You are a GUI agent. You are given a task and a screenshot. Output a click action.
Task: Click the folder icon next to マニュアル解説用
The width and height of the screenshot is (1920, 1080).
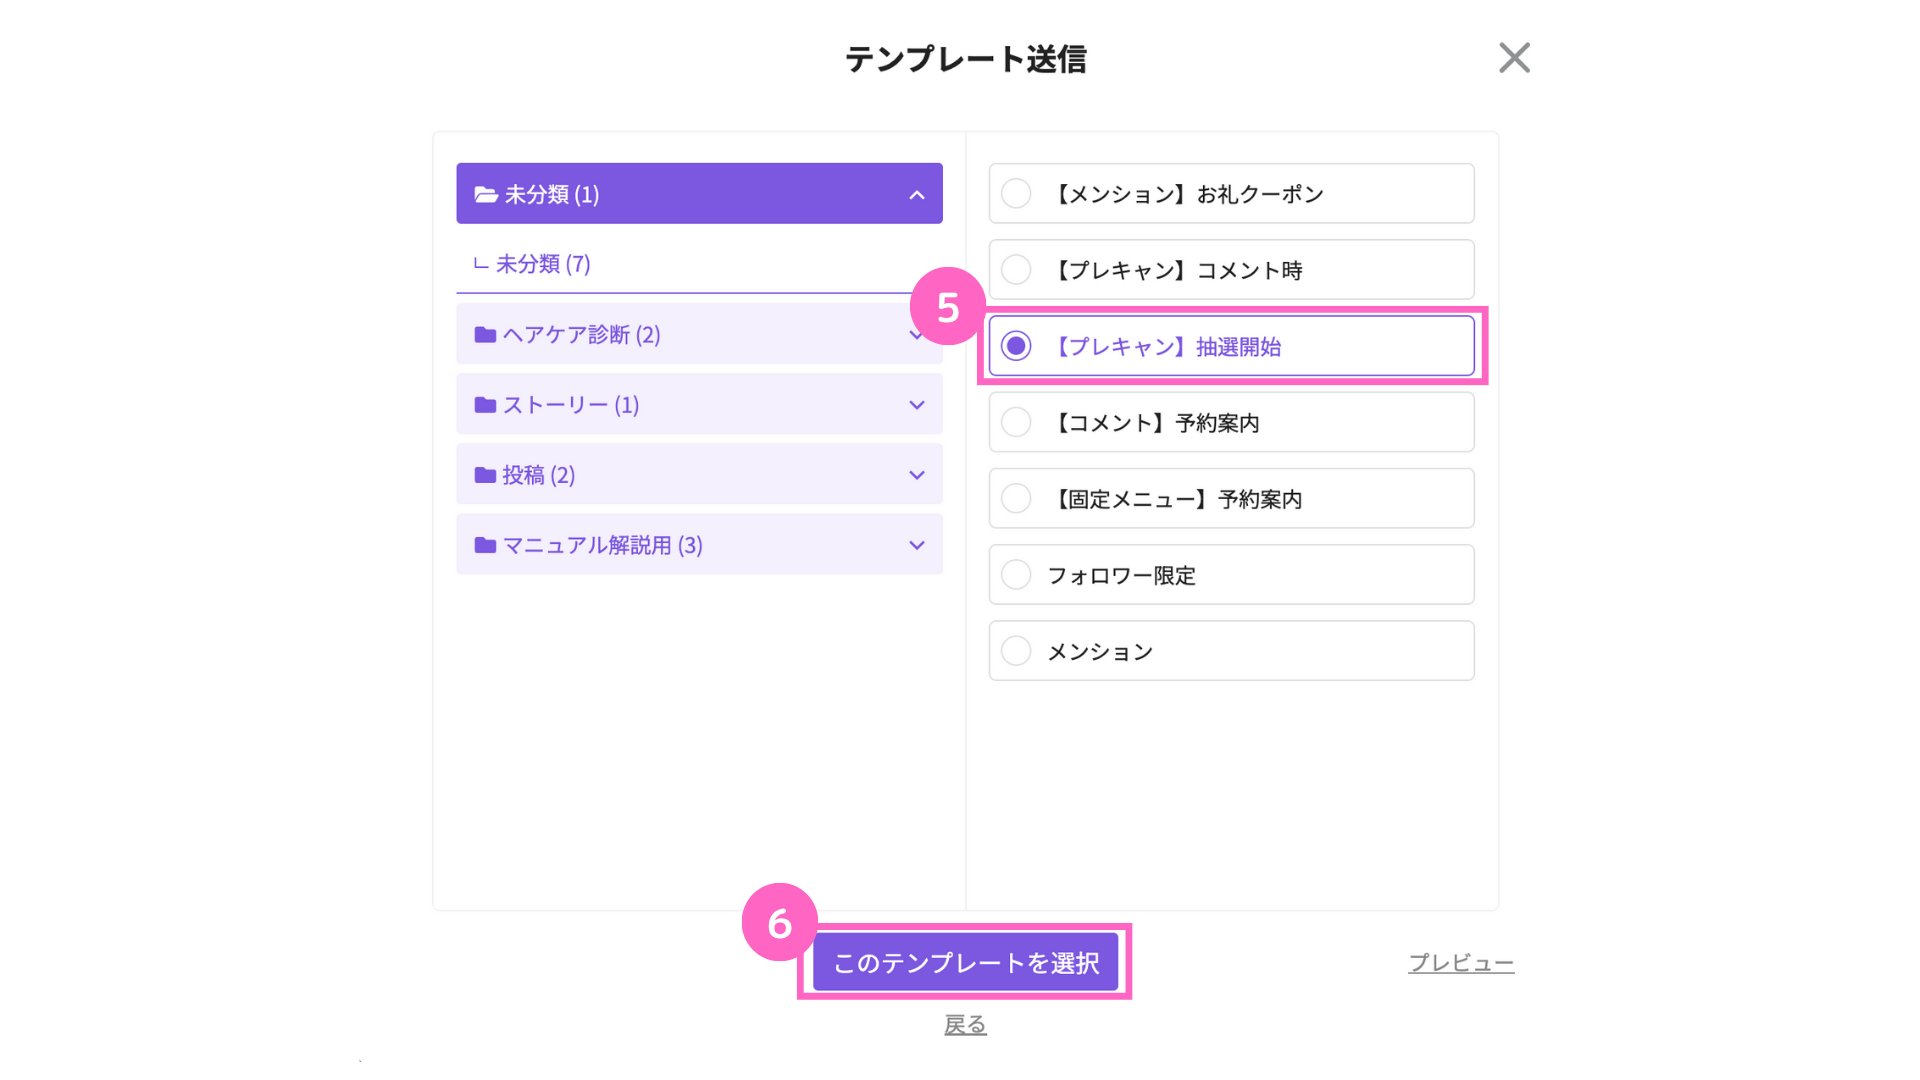[x=485, y=545]
